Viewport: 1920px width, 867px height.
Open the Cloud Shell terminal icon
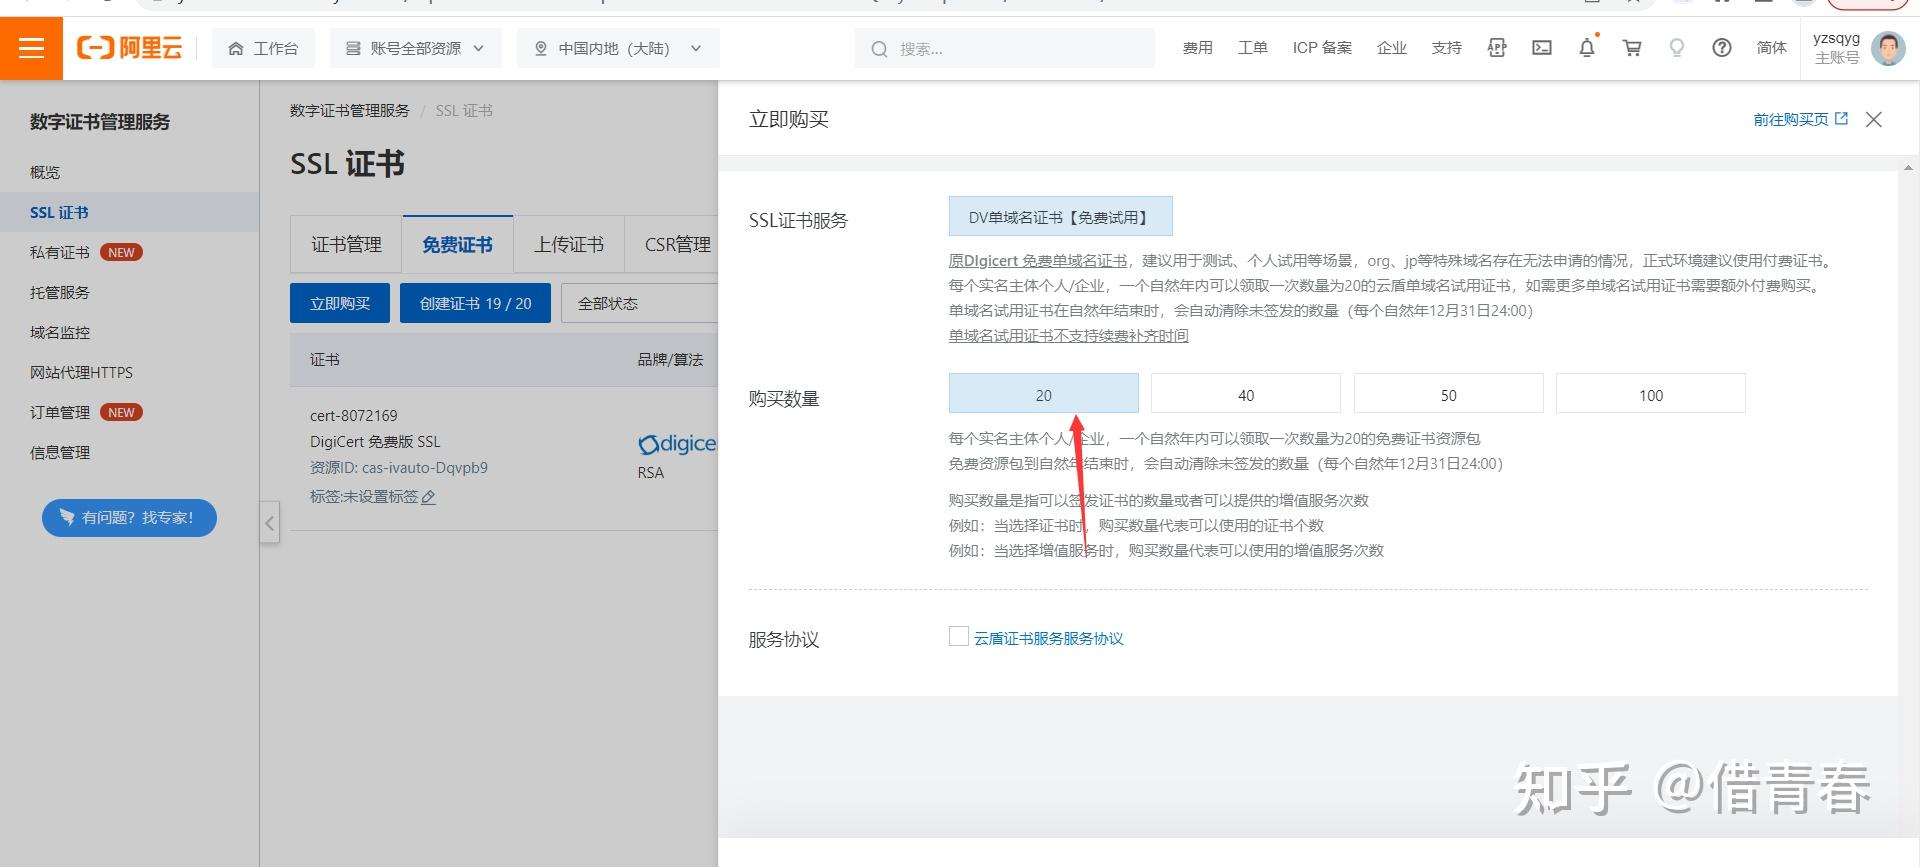(x=1542, y=48)
